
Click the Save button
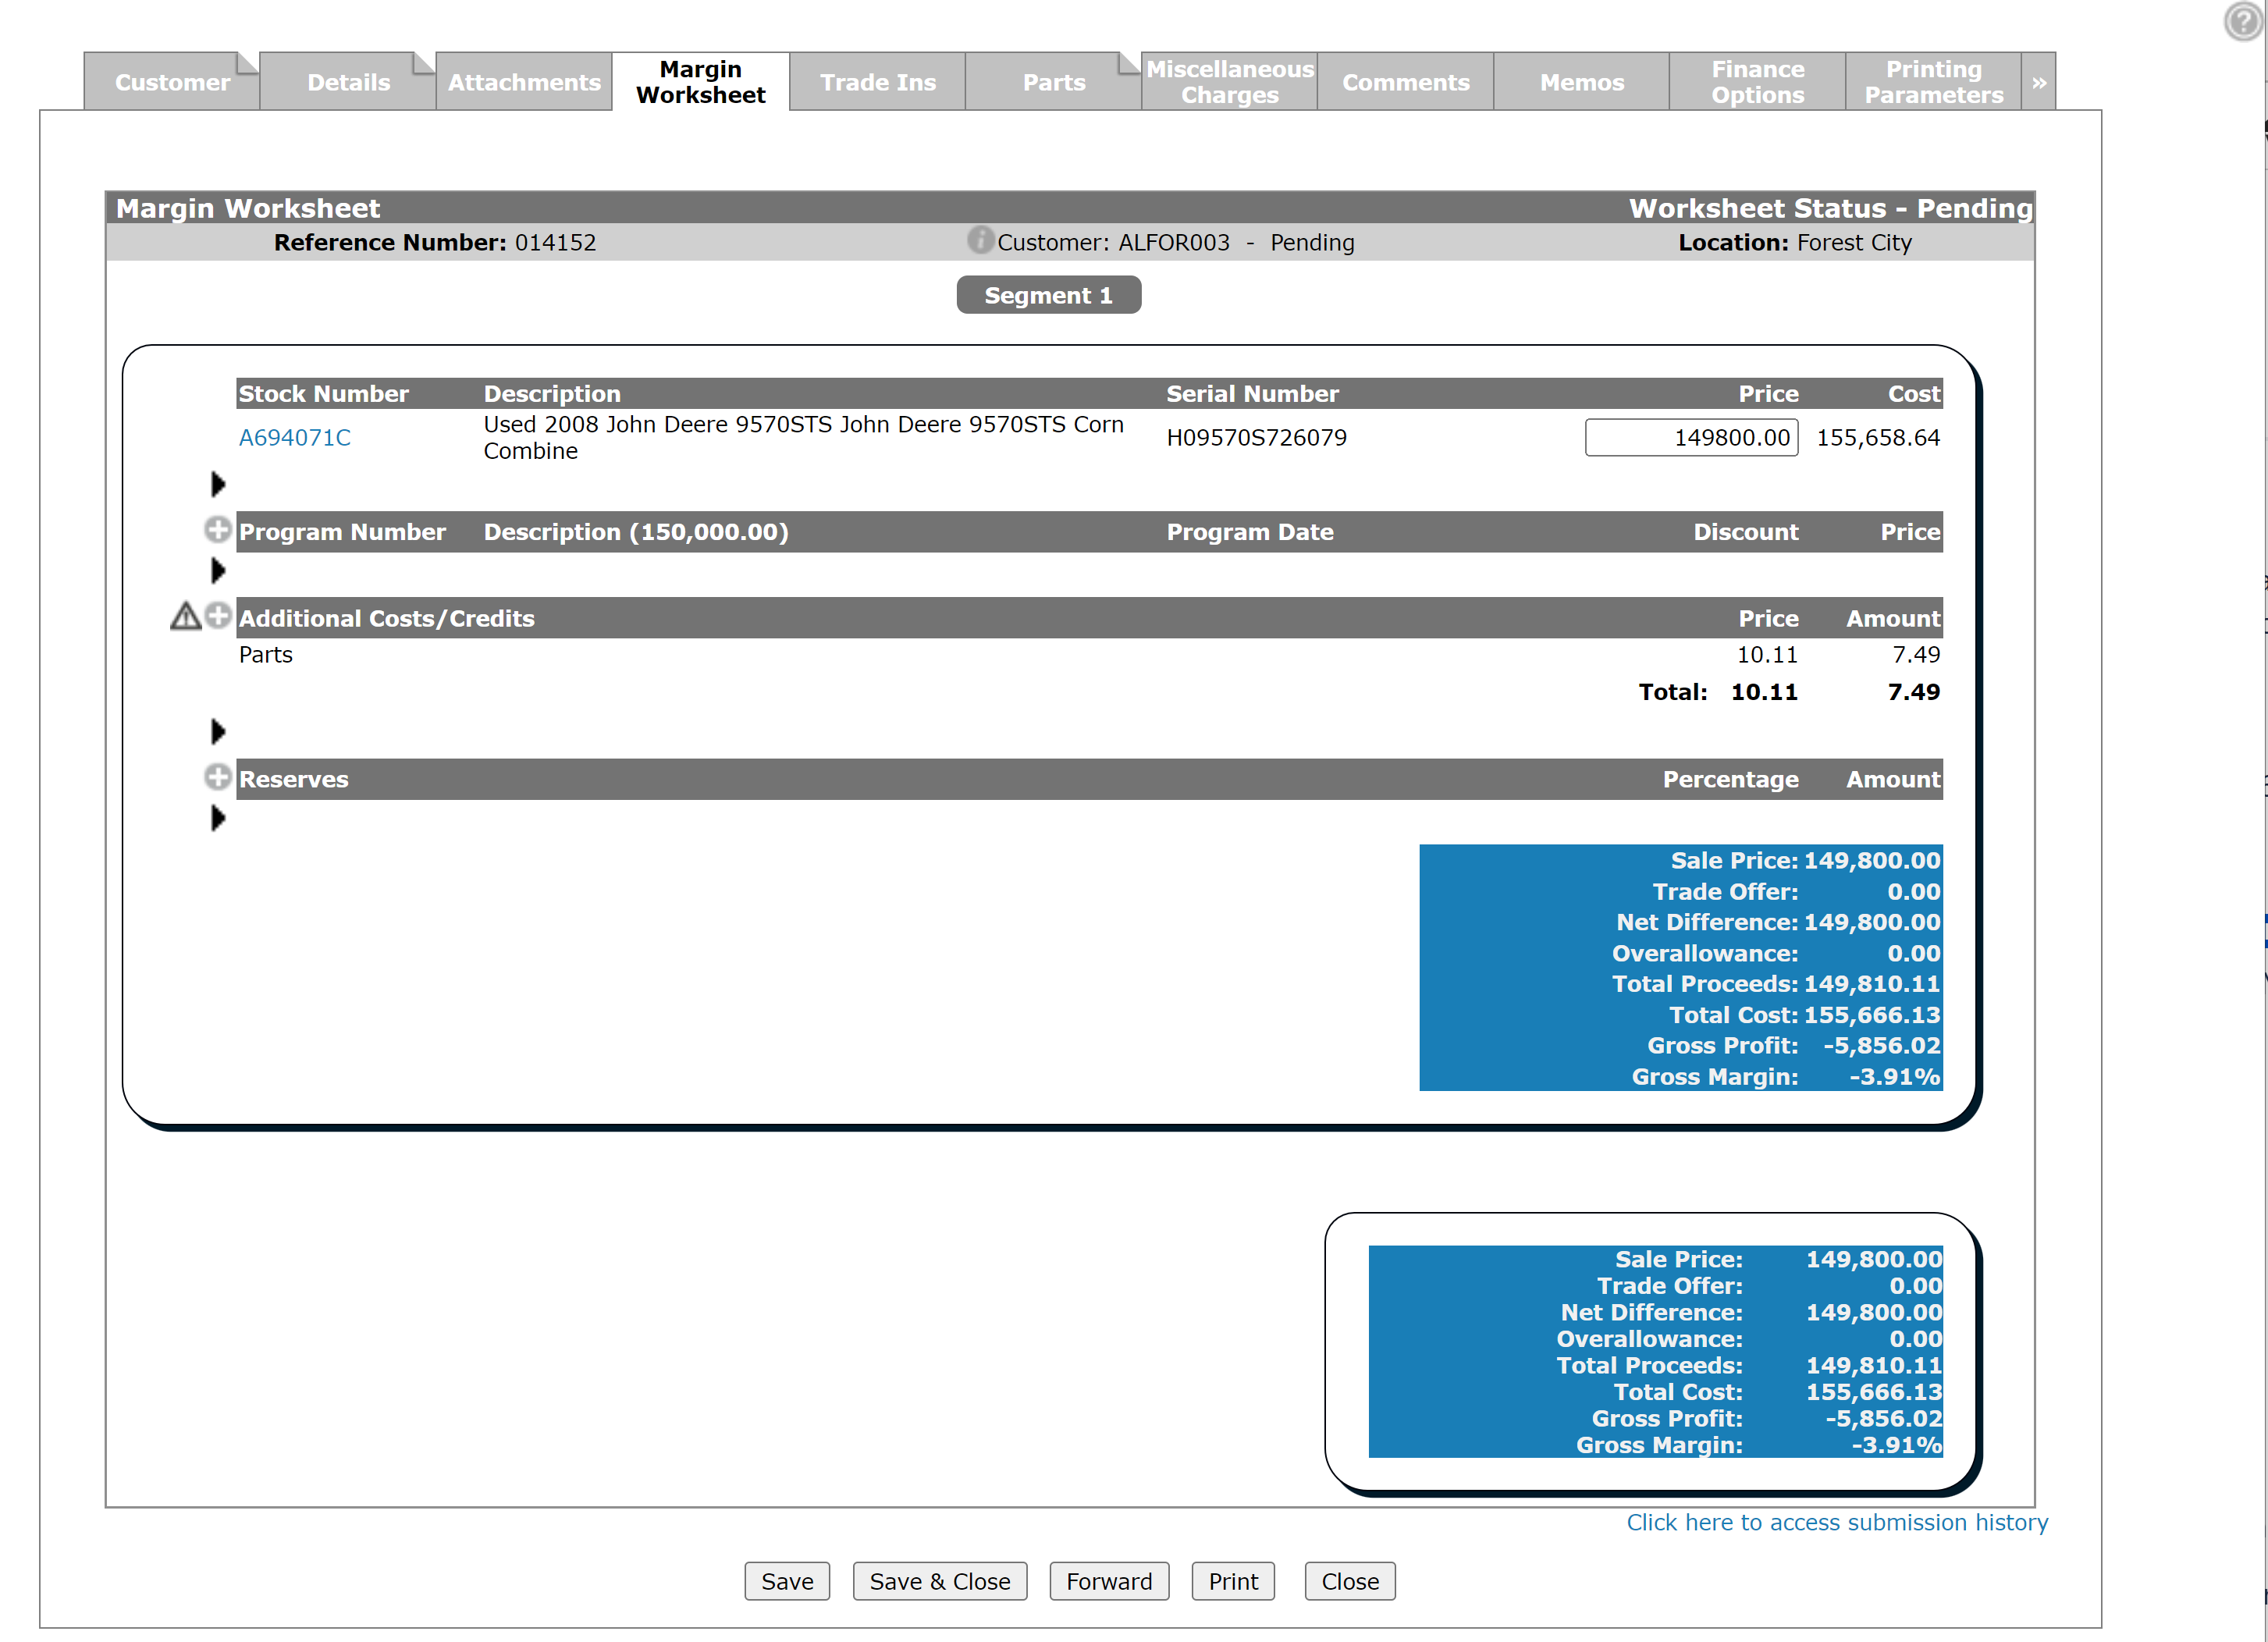click(787, 1581)
